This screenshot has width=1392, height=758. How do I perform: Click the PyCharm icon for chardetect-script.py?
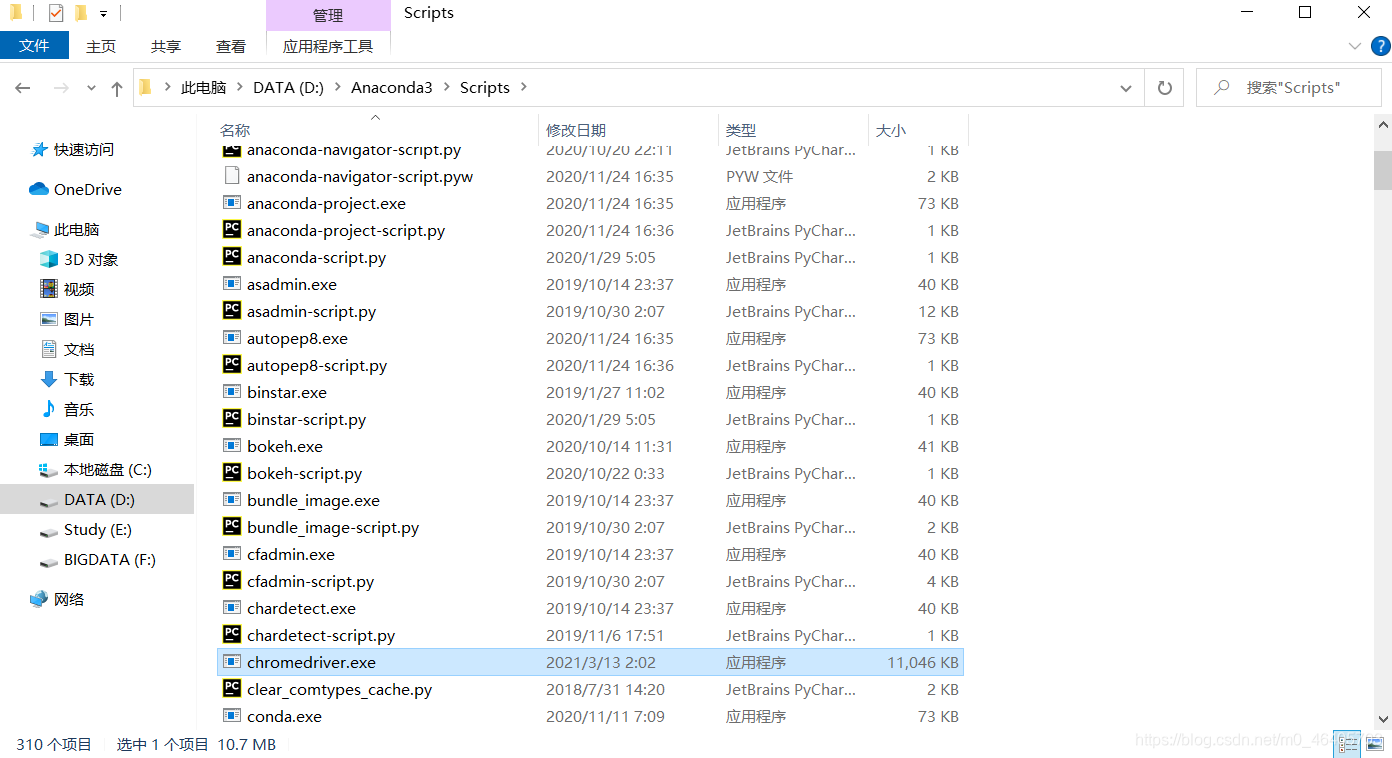tap(231, 635)
